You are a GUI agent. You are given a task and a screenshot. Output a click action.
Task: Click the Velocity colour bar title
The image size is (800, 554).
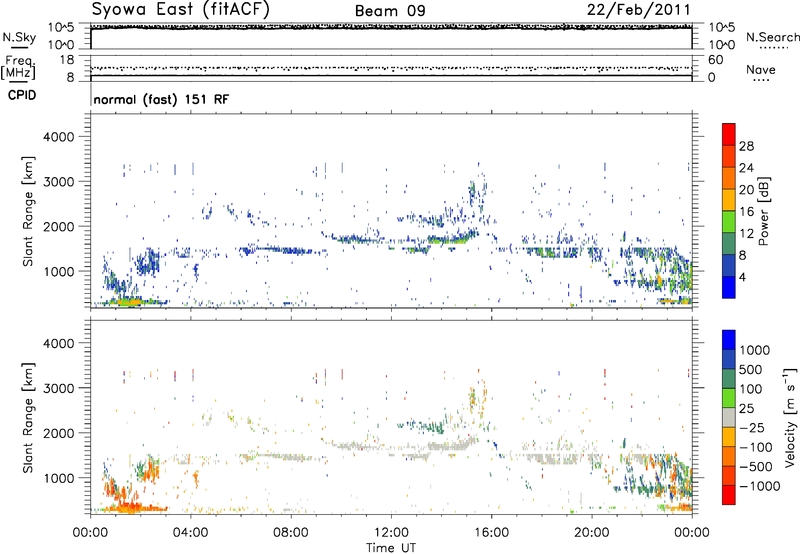[x=790, y=417]
